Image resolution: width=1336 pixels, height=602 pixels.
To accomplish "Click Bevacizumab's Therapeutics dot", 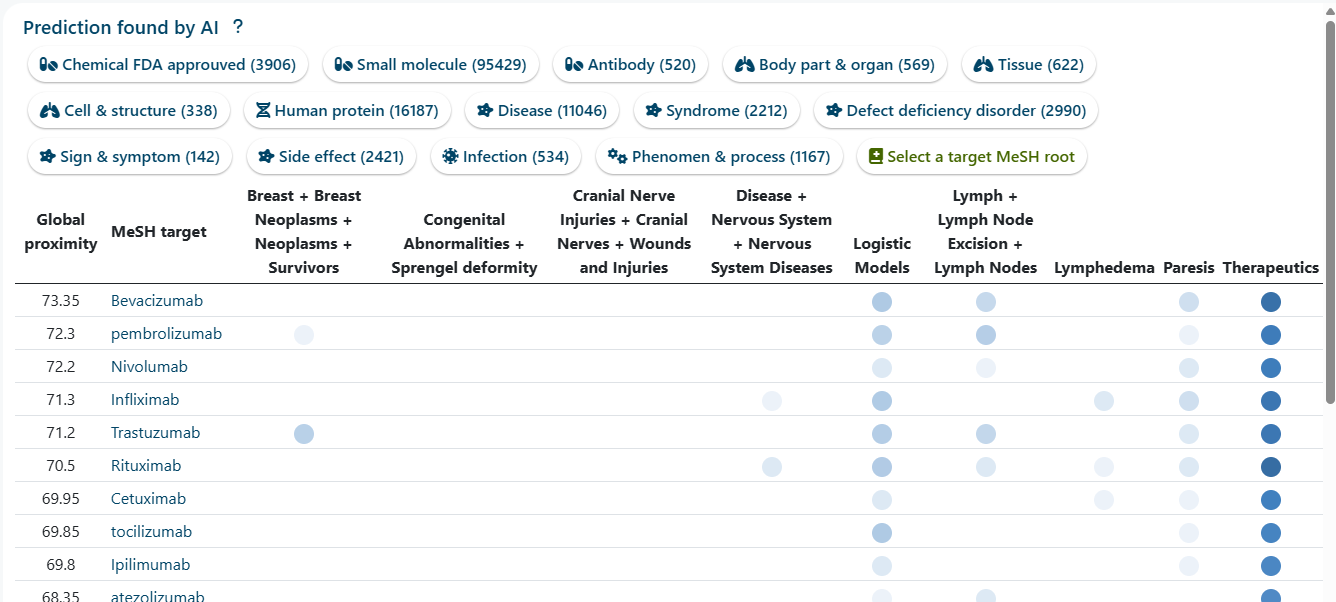I will (x=1271, y=302).
